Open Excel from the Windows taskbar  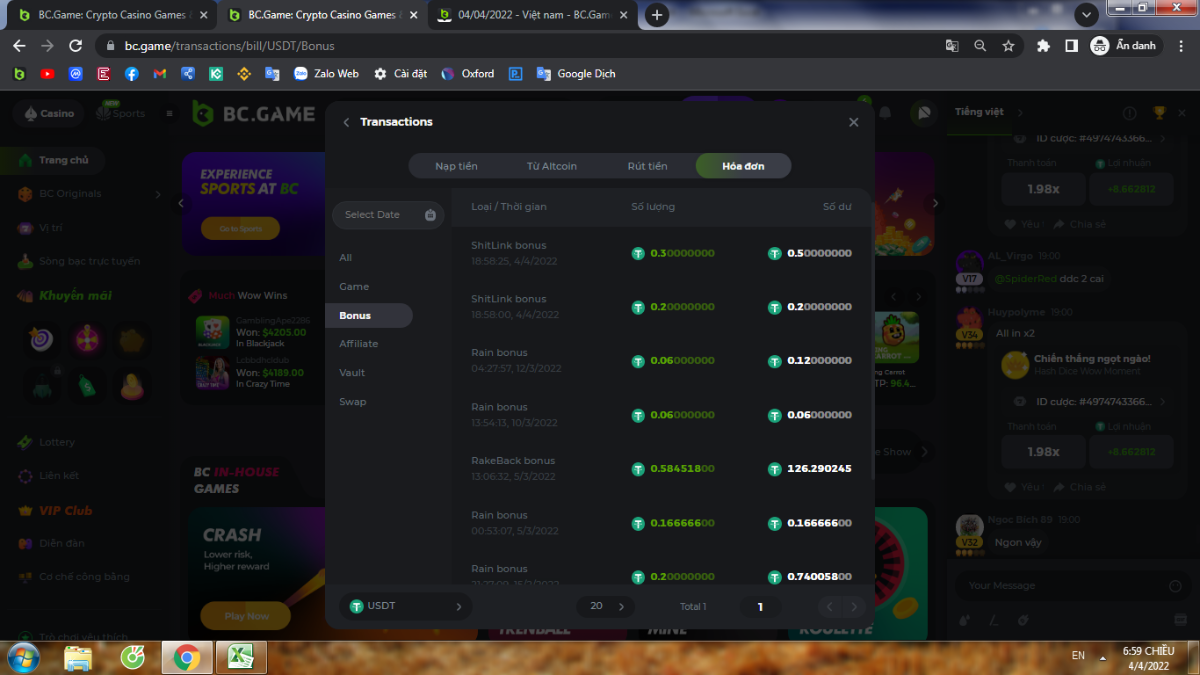[x=238, y=657]
